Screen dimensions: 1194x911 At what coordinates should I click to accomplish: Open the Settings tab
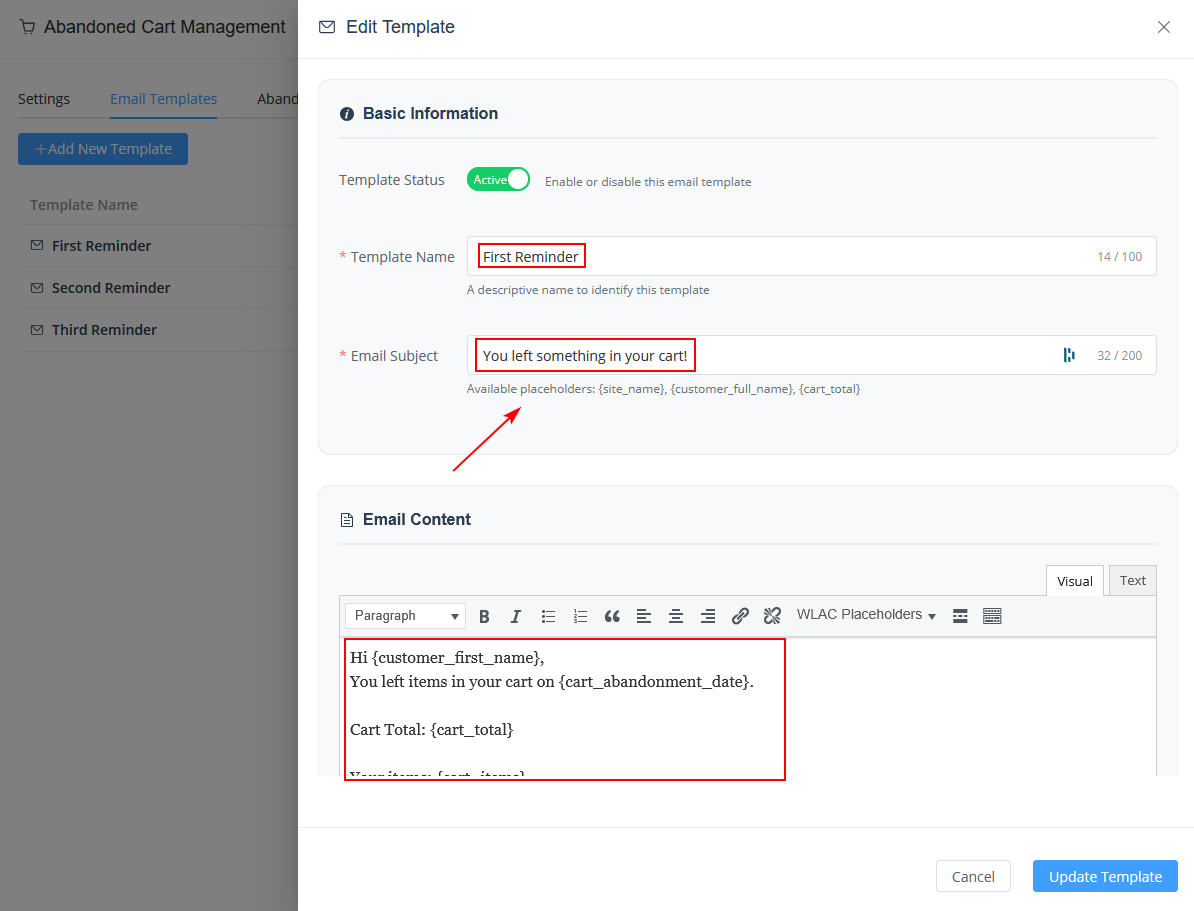click(x=43, y=98)
